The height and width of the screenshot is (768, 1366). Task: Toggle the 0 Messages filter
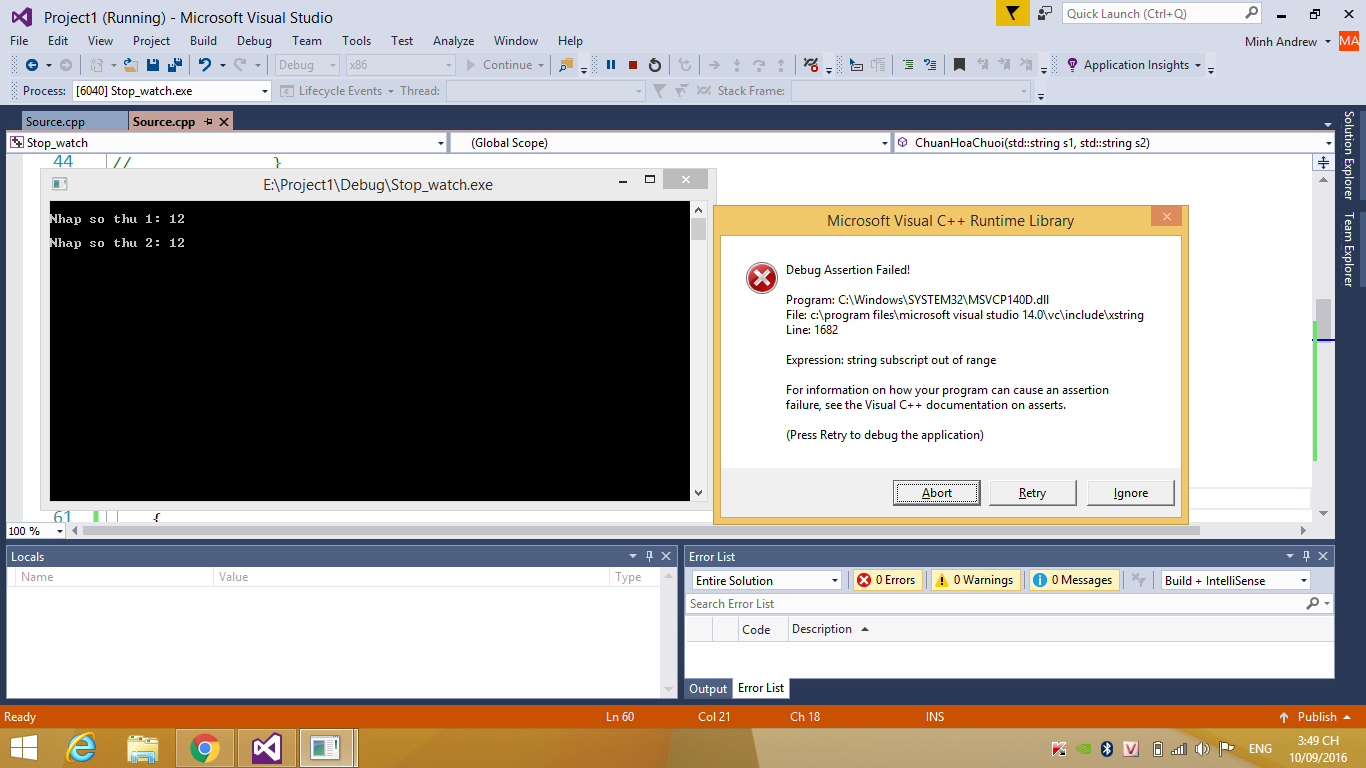1072,580
